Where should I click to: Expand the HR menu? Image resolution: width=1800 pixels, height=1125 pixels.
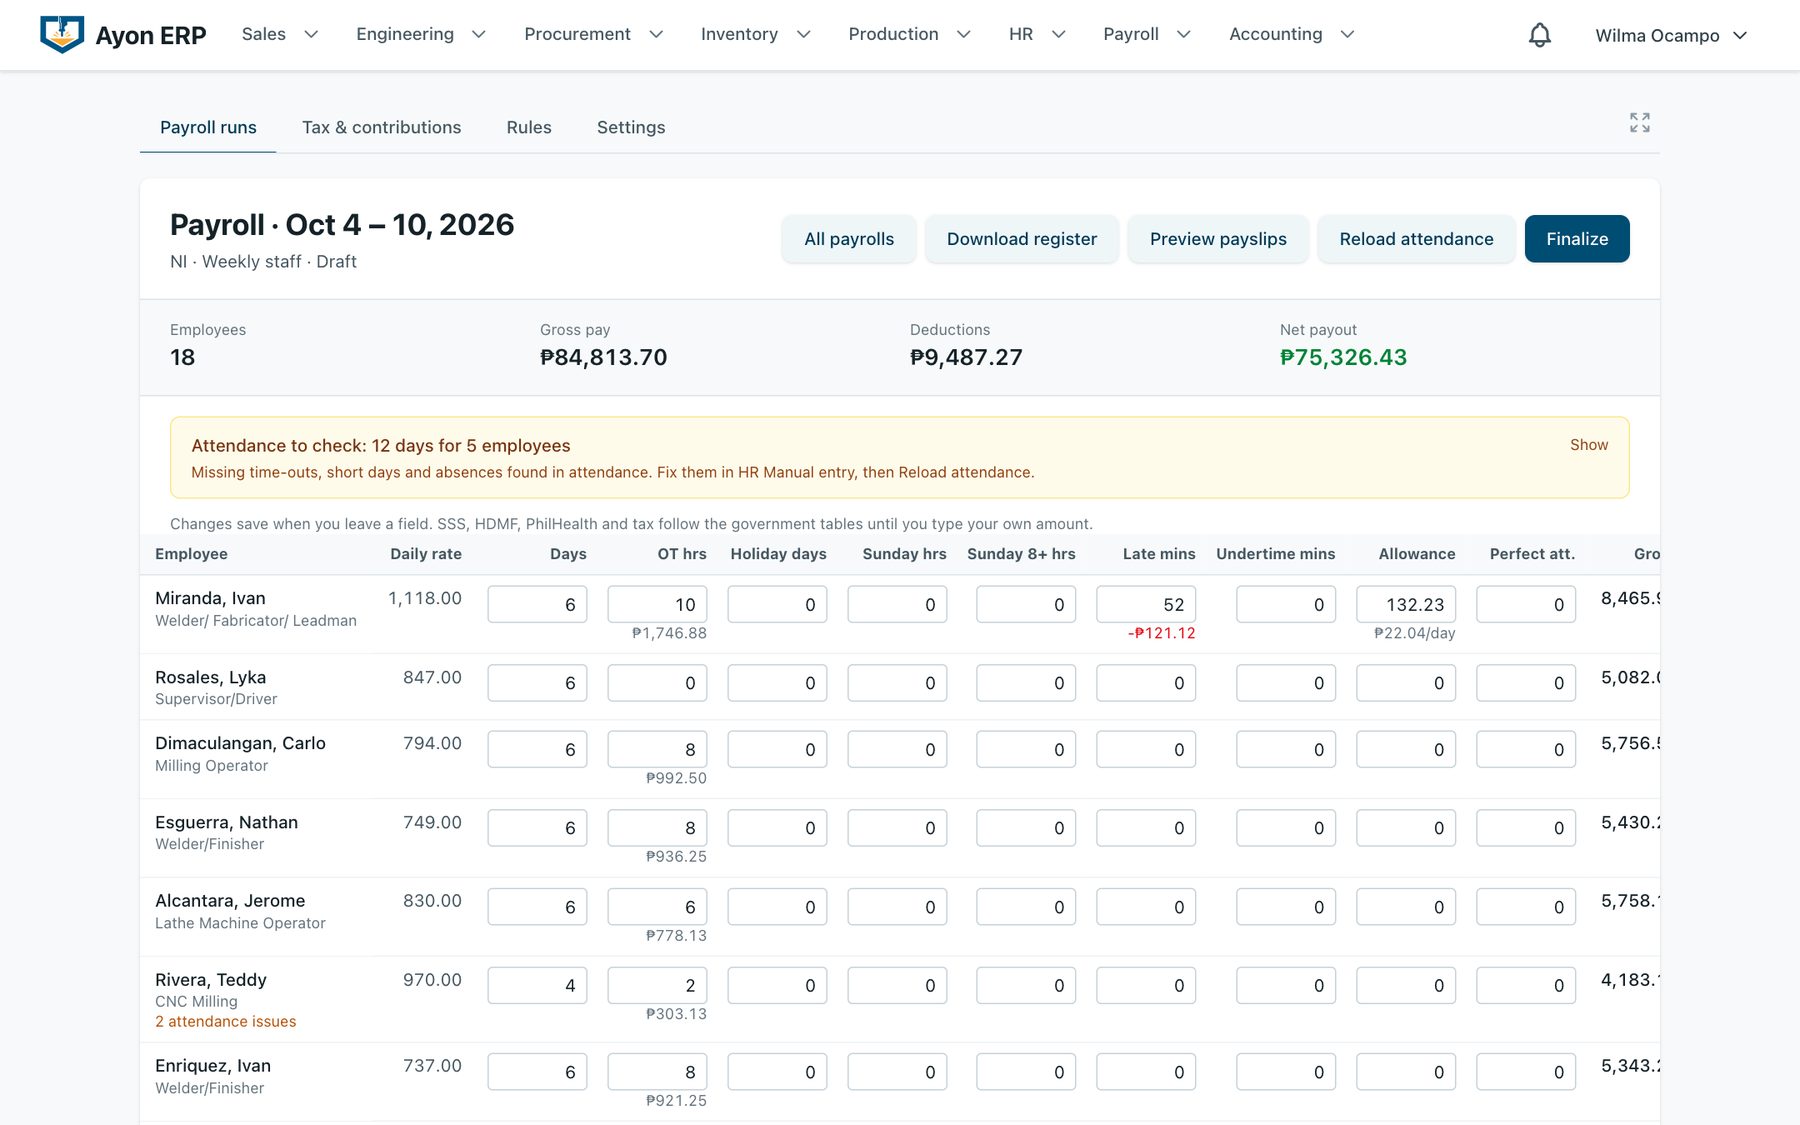click(x=1038, y=34)
